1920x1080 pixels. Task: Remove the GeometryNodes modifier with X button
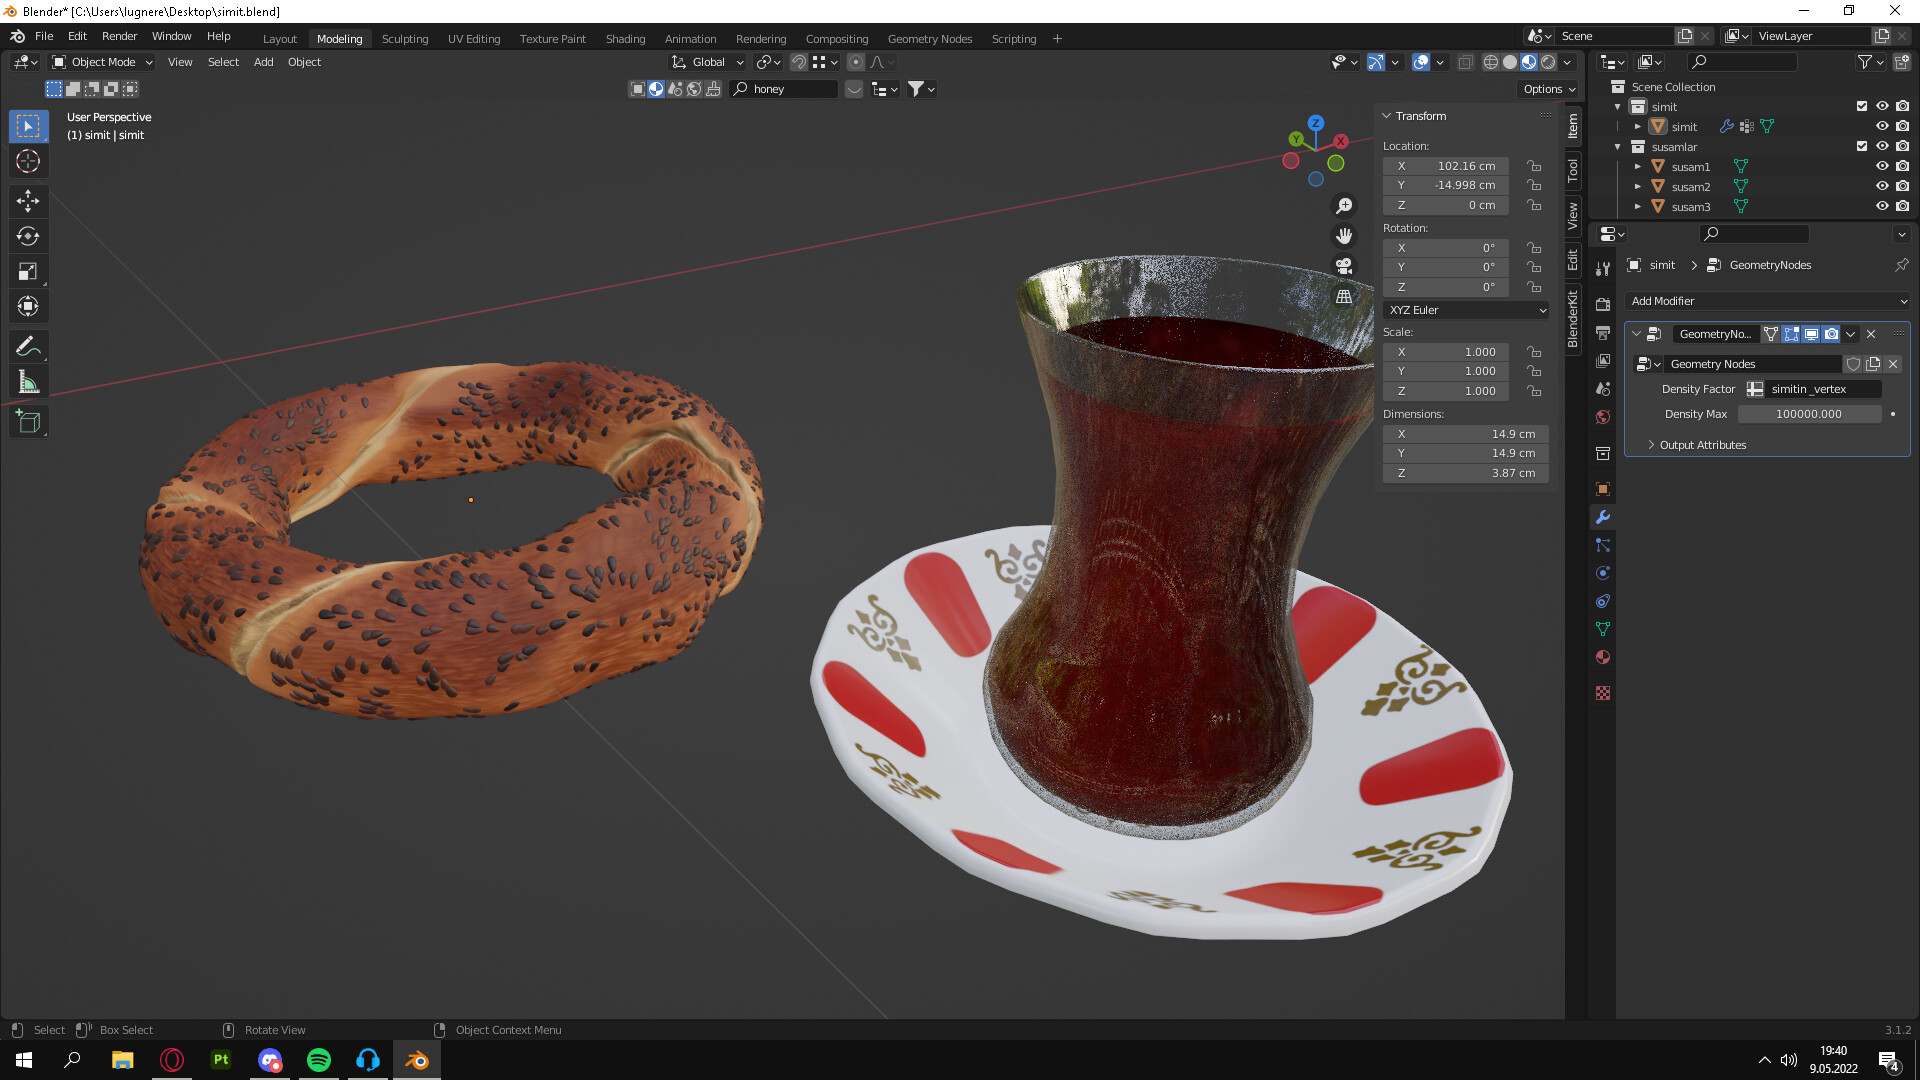[x=1870, y=334]
